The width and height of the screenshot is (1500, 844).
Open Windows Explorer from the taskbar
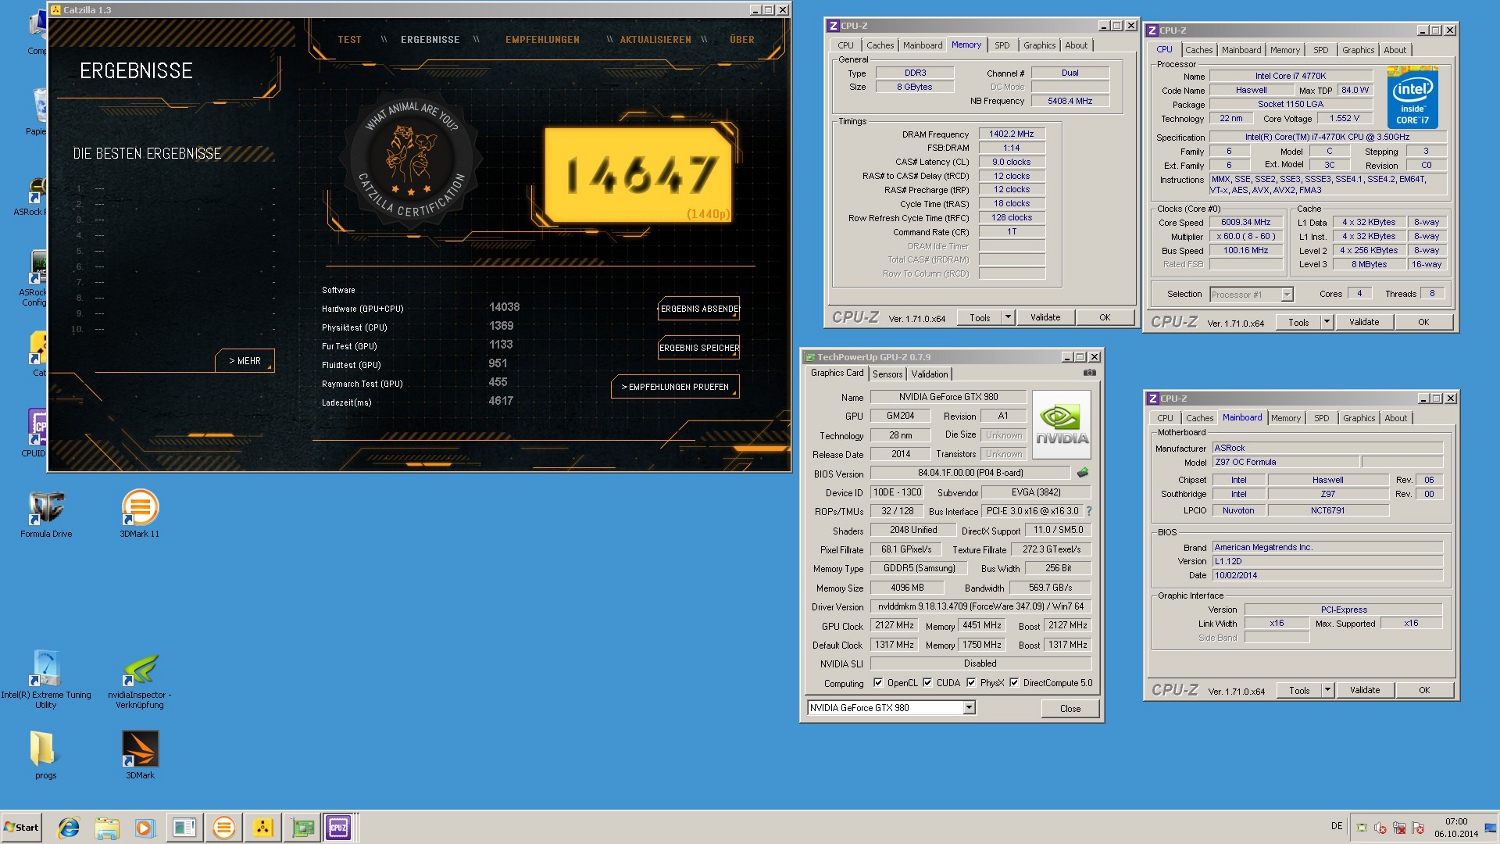pos(107,828)
